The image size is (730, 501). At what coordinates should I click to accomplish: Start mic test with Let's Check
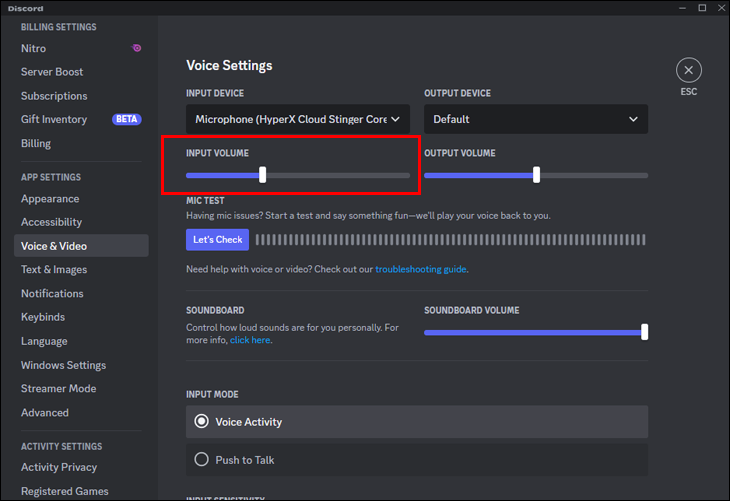point(217,240)
